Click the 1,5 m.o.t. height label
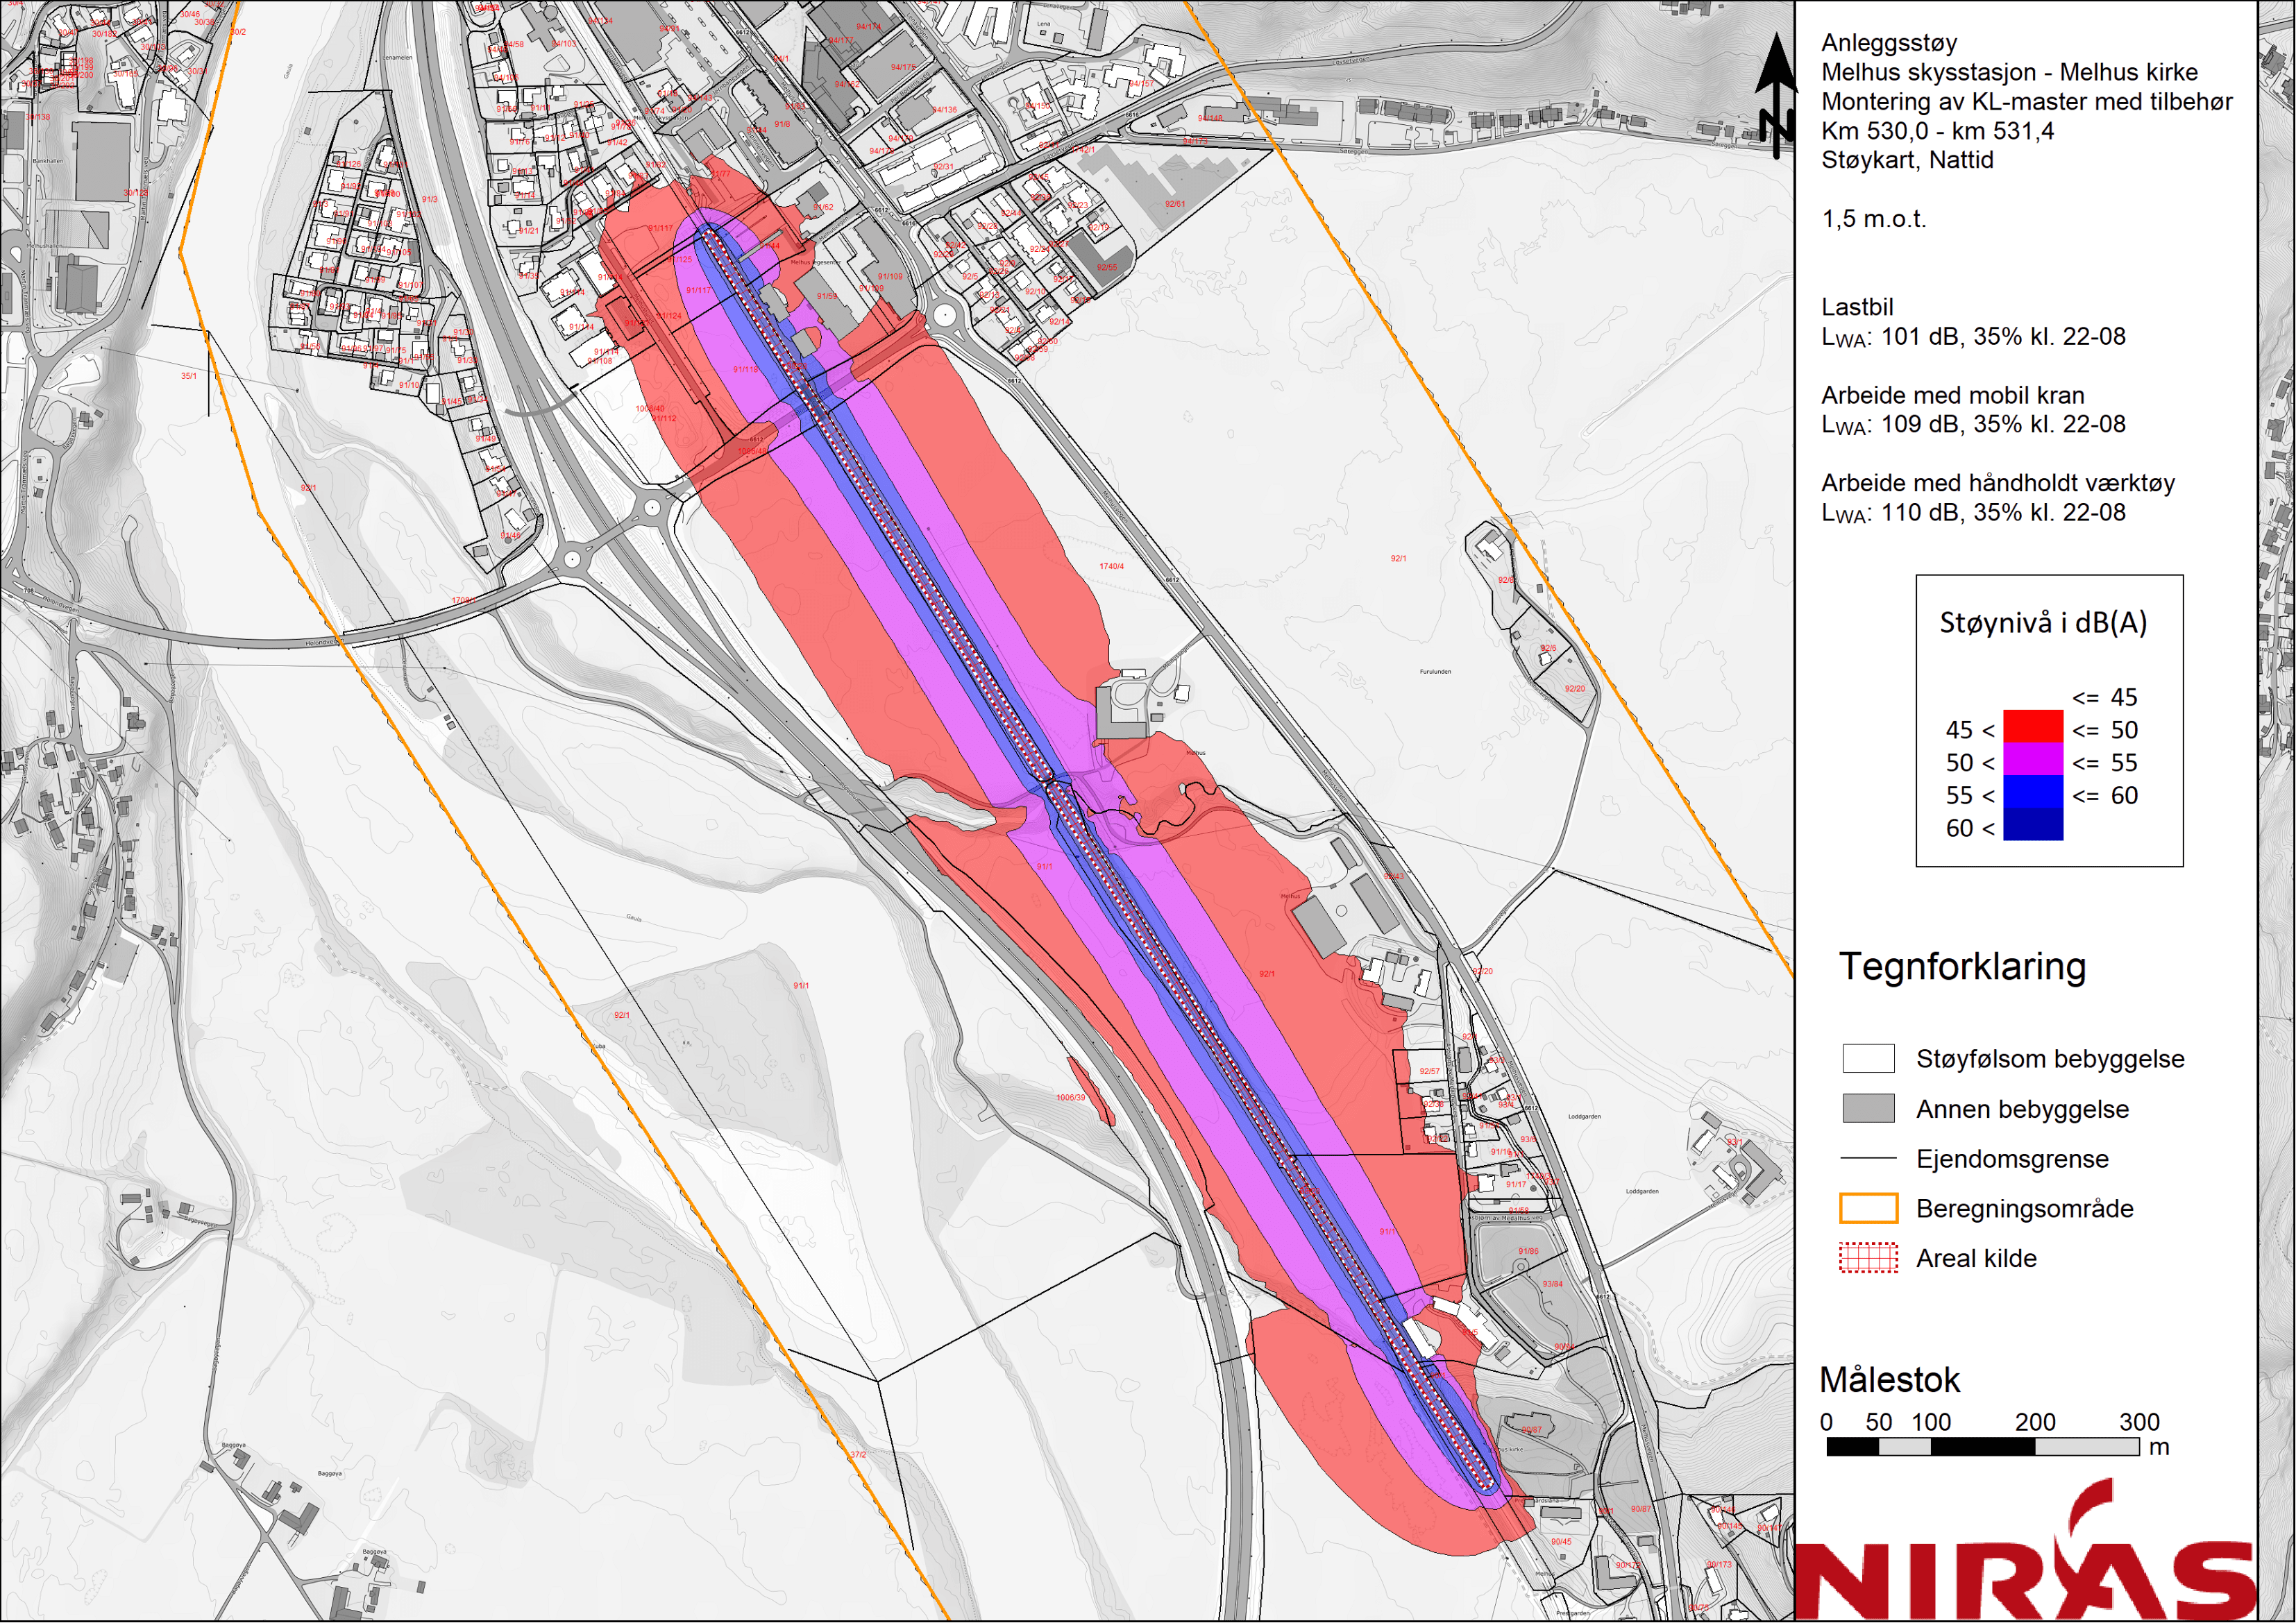 [x=1873, y=219]
